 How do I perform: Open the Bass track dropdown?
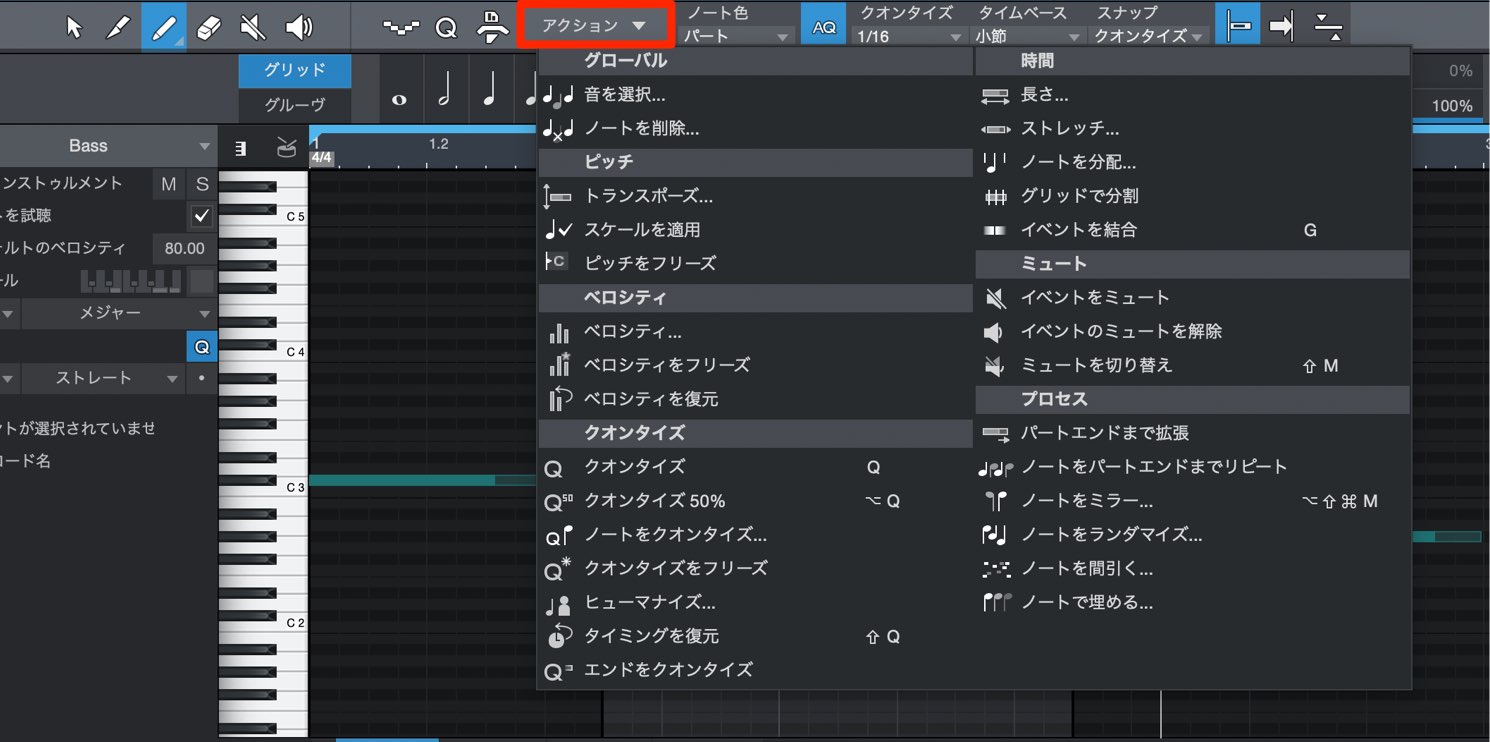pos(108,146)
